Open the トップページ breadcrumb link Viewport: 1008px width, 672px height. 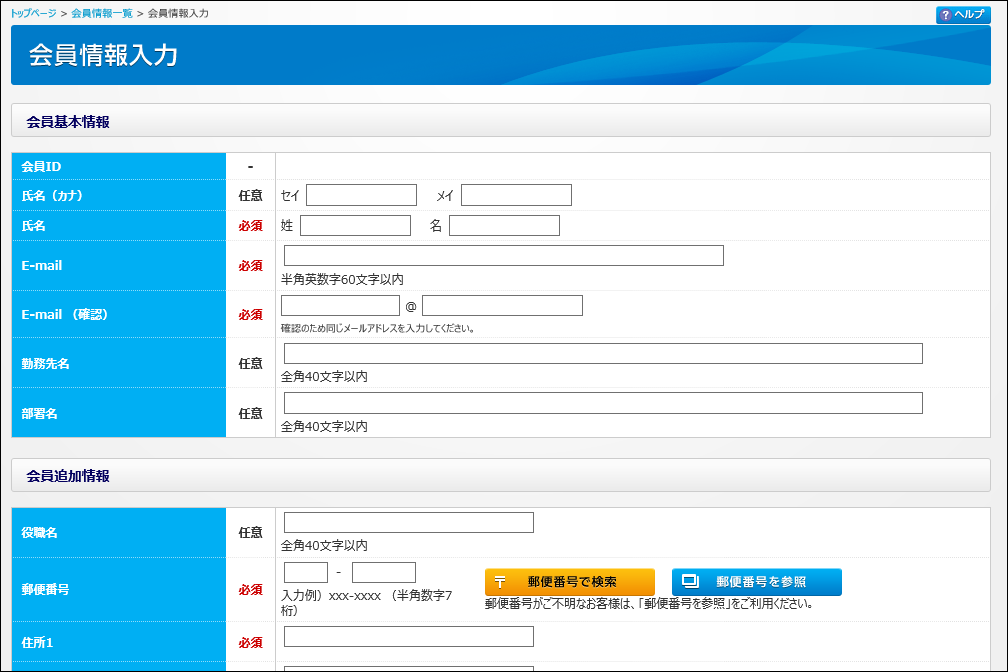tap(33, 14)
